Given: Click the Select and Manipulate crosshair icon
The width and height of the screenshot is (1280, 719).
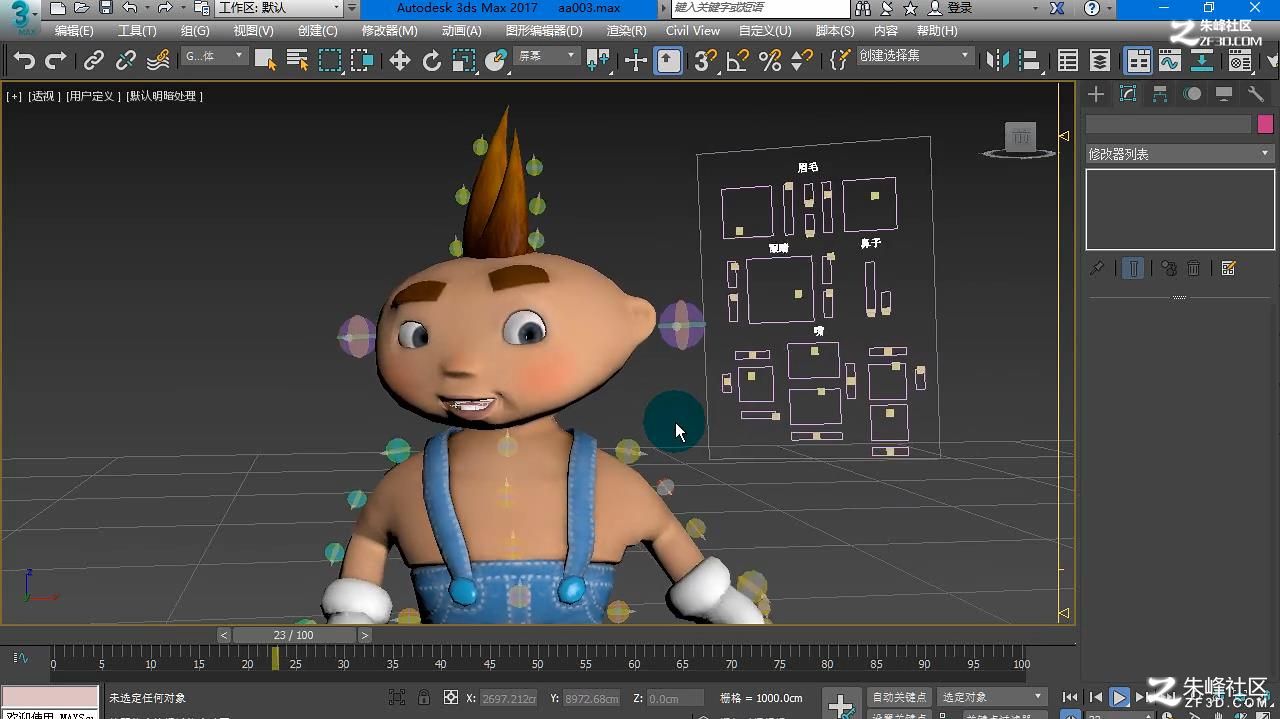Looking at the screenshot, I should [636, 61].
